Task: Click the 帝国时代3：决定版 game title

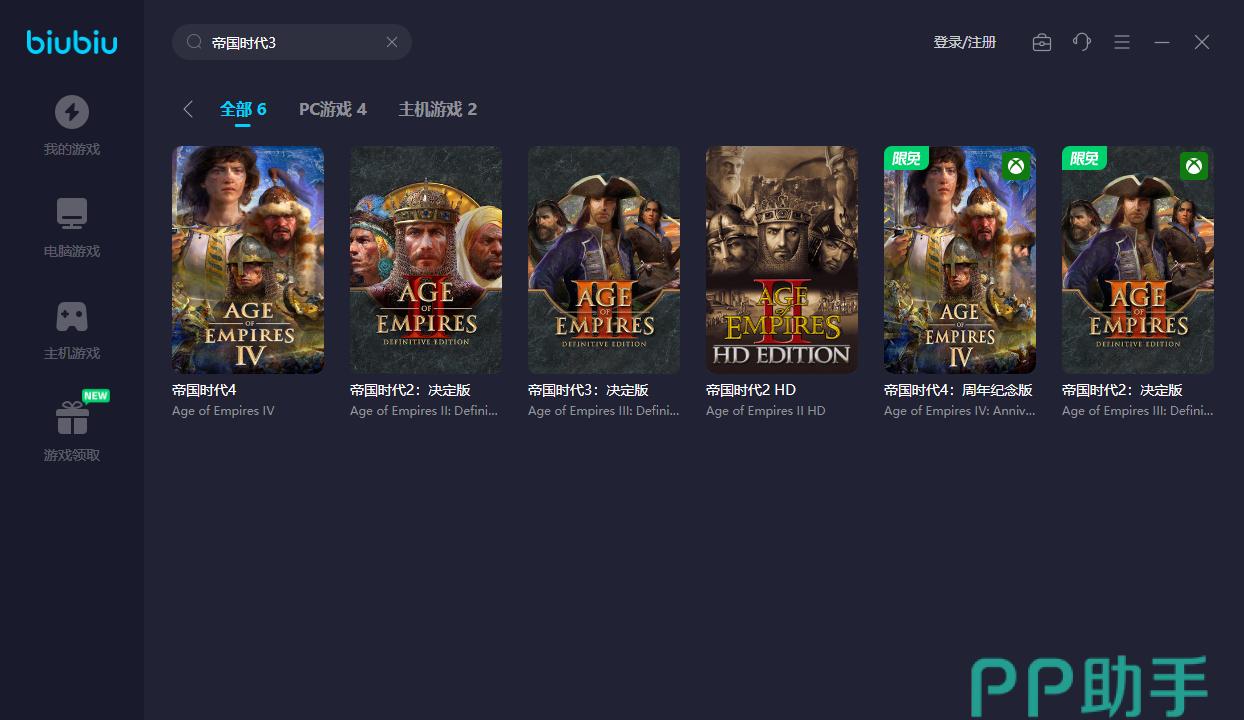Action: pyautogui.click(x=588, y=390)
